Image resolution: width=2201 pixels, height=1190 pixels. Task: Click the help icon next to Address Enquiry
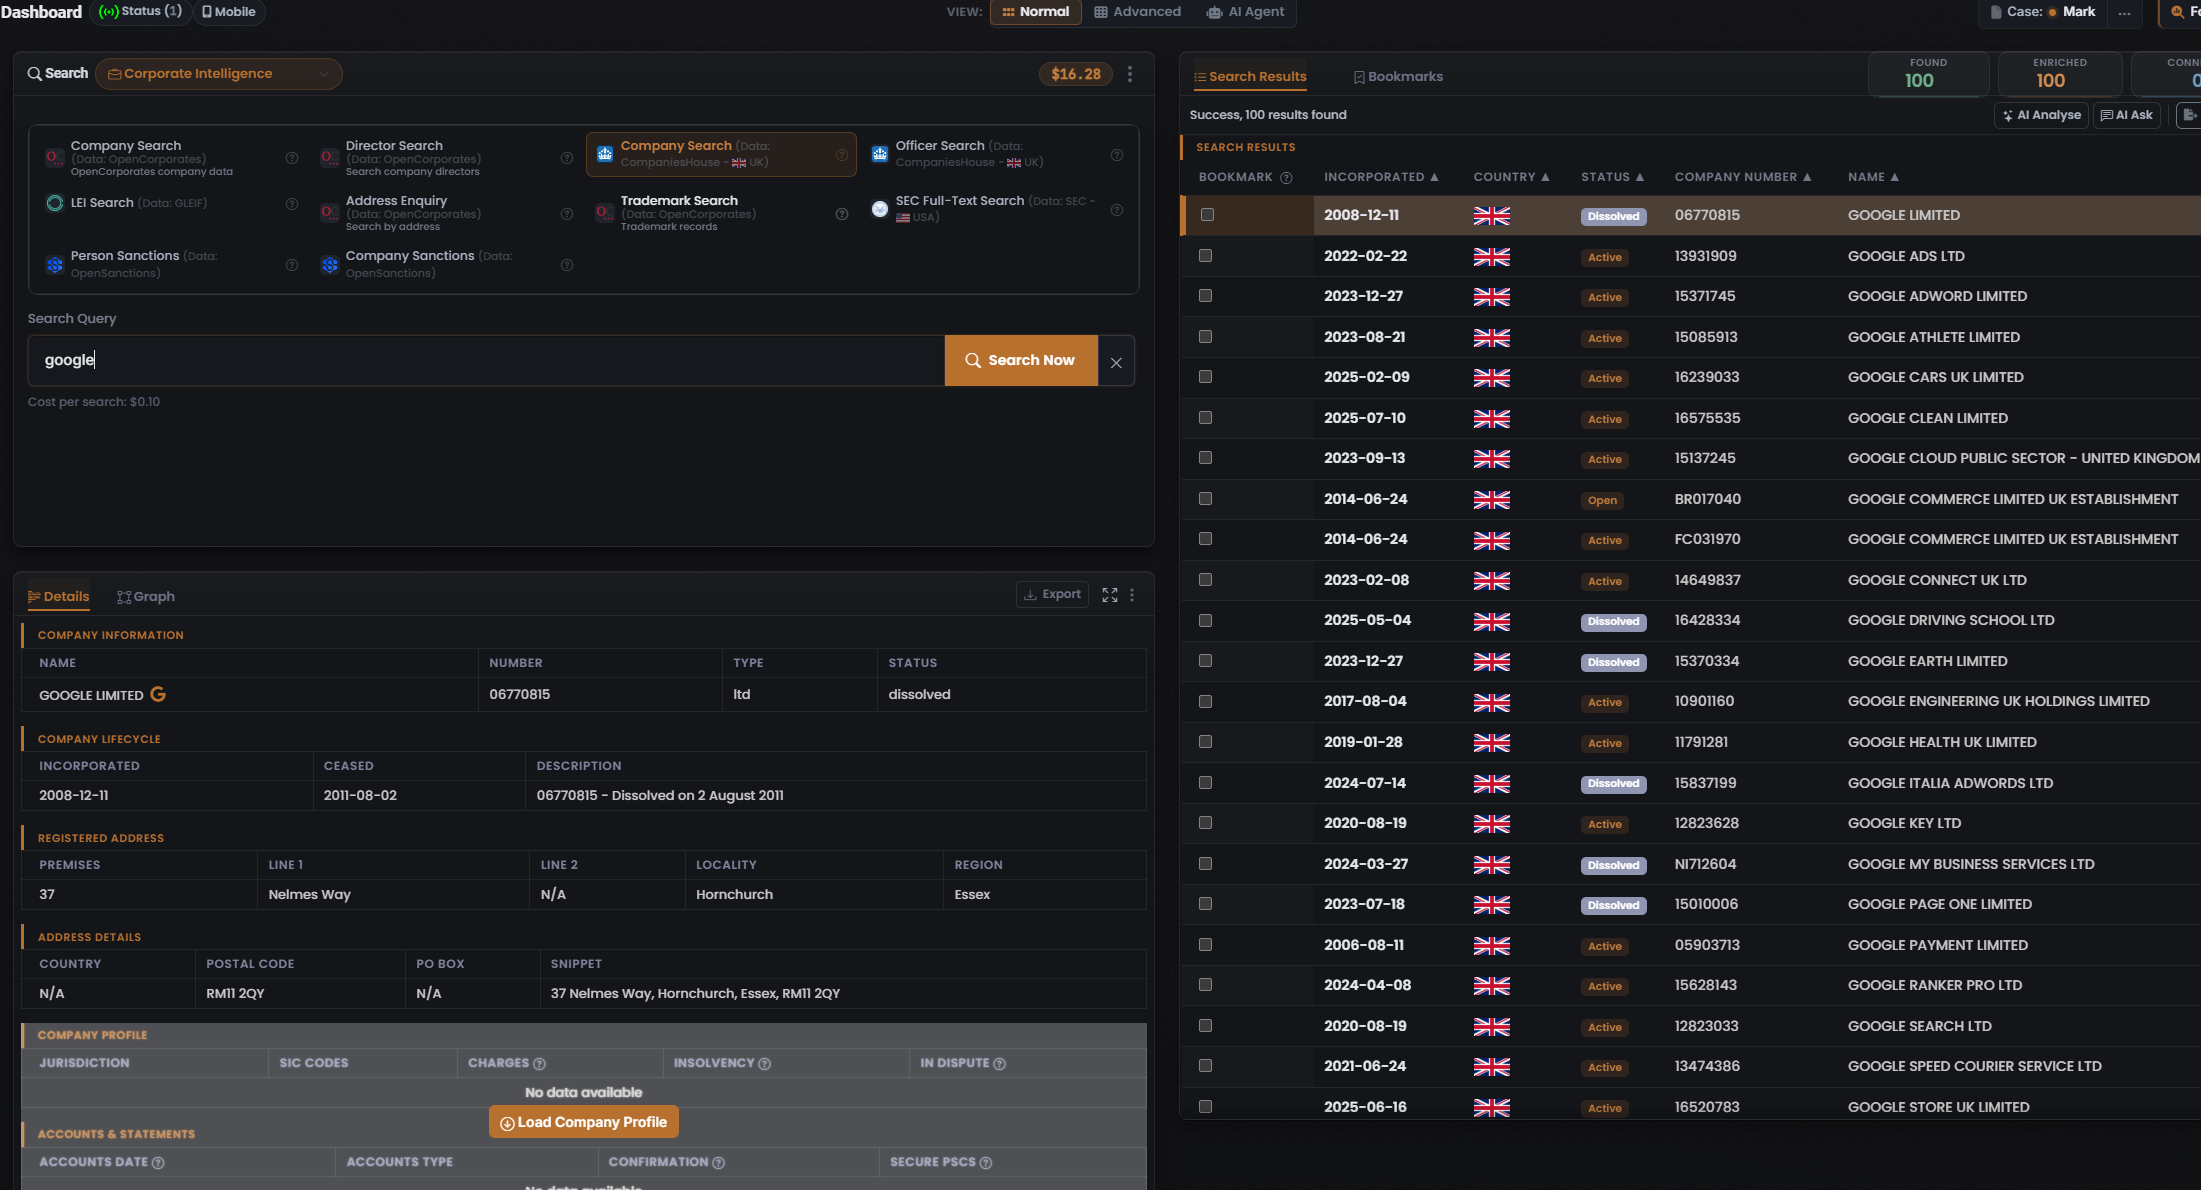pyautogui.click(x=567, y=214)
